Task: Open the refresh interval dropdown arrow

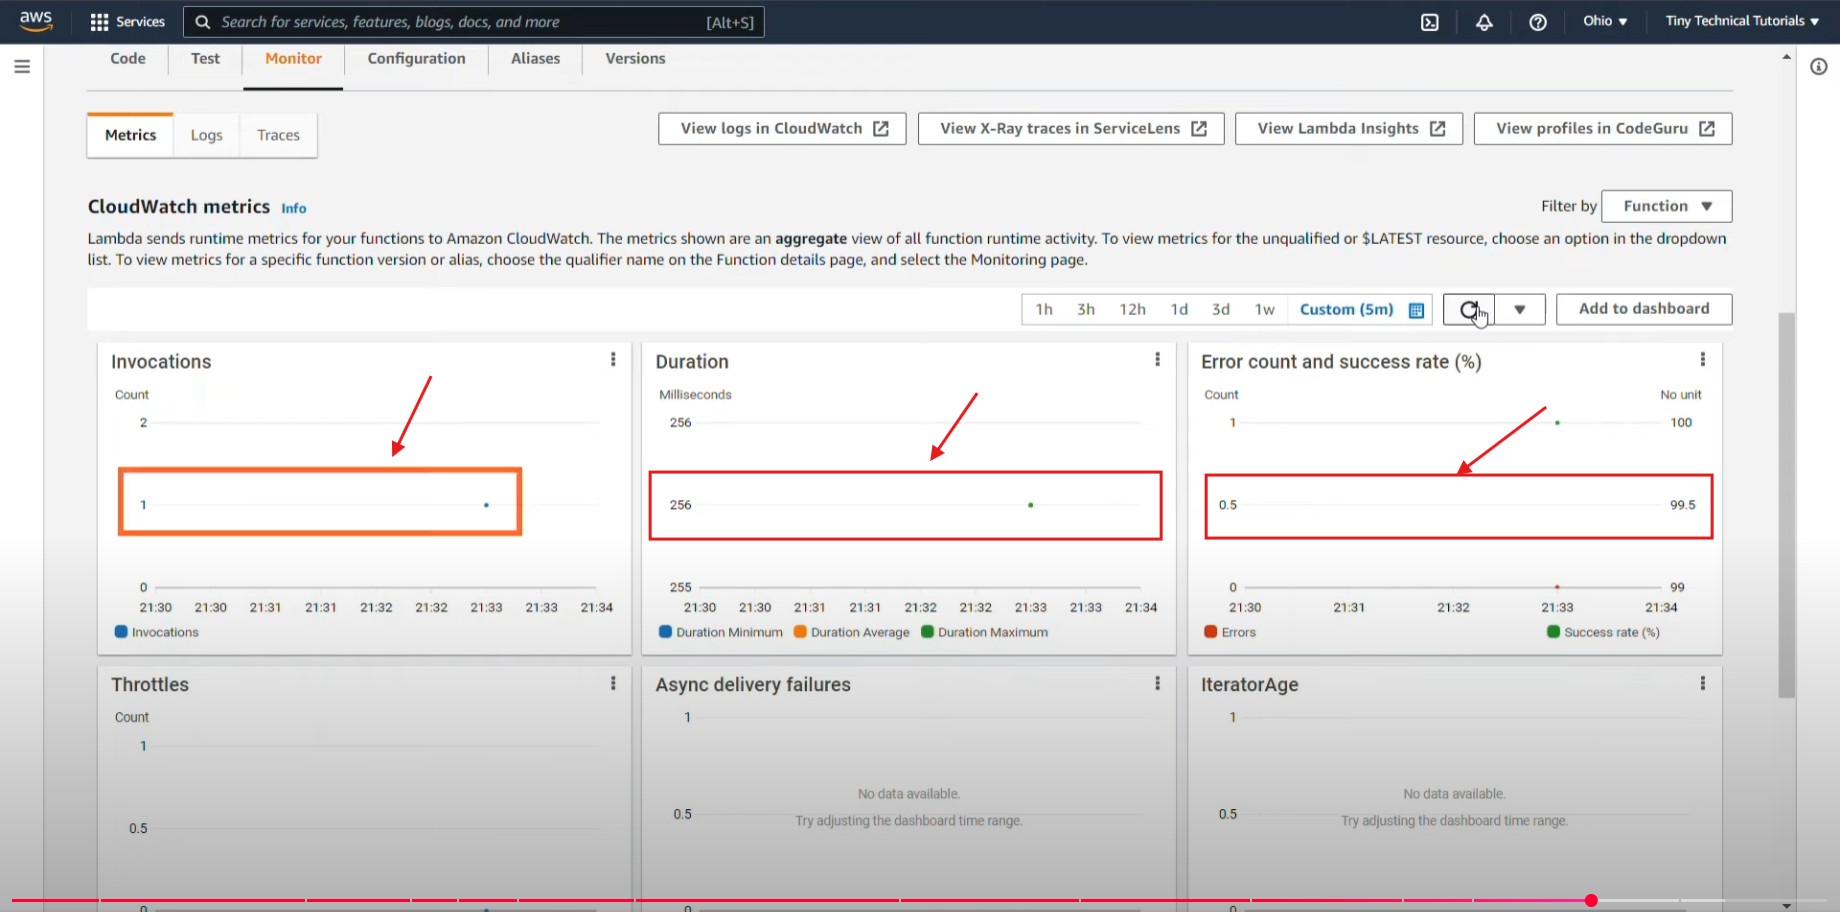Action: (x=1519, y=310)
